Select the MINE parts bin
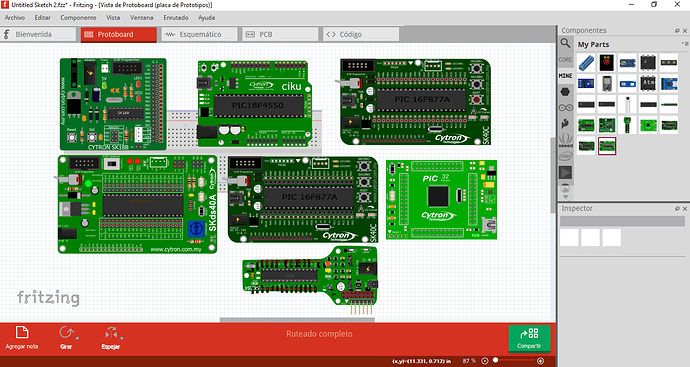The height and width of the screenshot is (367, 690). 565,76
